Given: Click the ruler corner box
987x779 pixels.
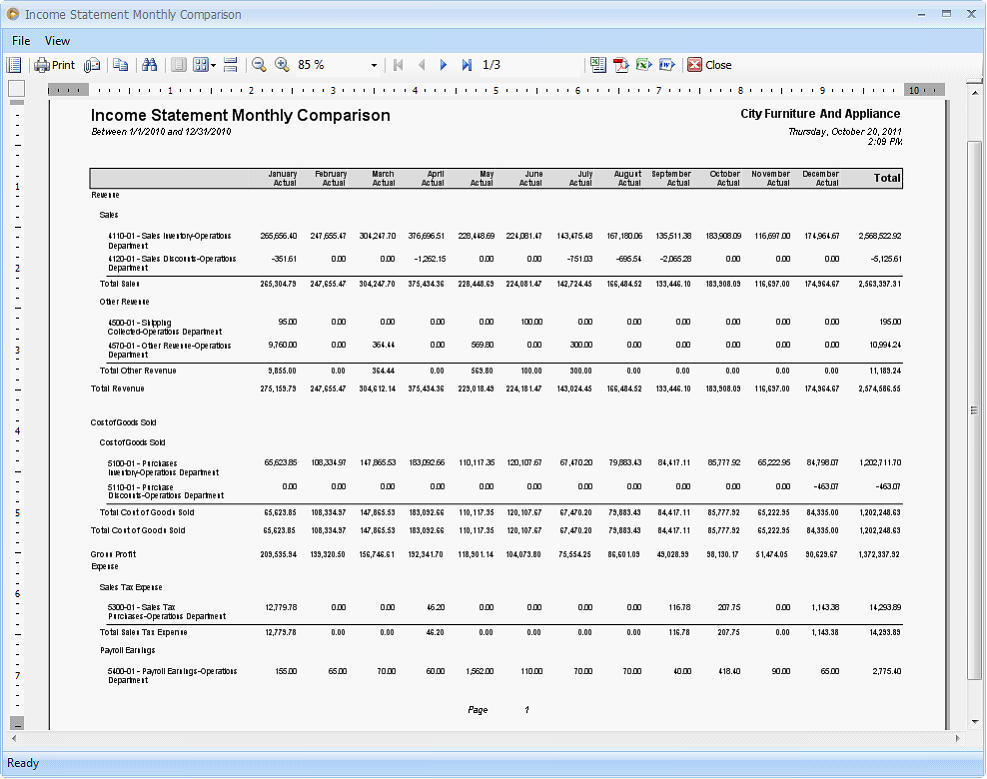Looking at the screenshot, I should click(16, 89).
